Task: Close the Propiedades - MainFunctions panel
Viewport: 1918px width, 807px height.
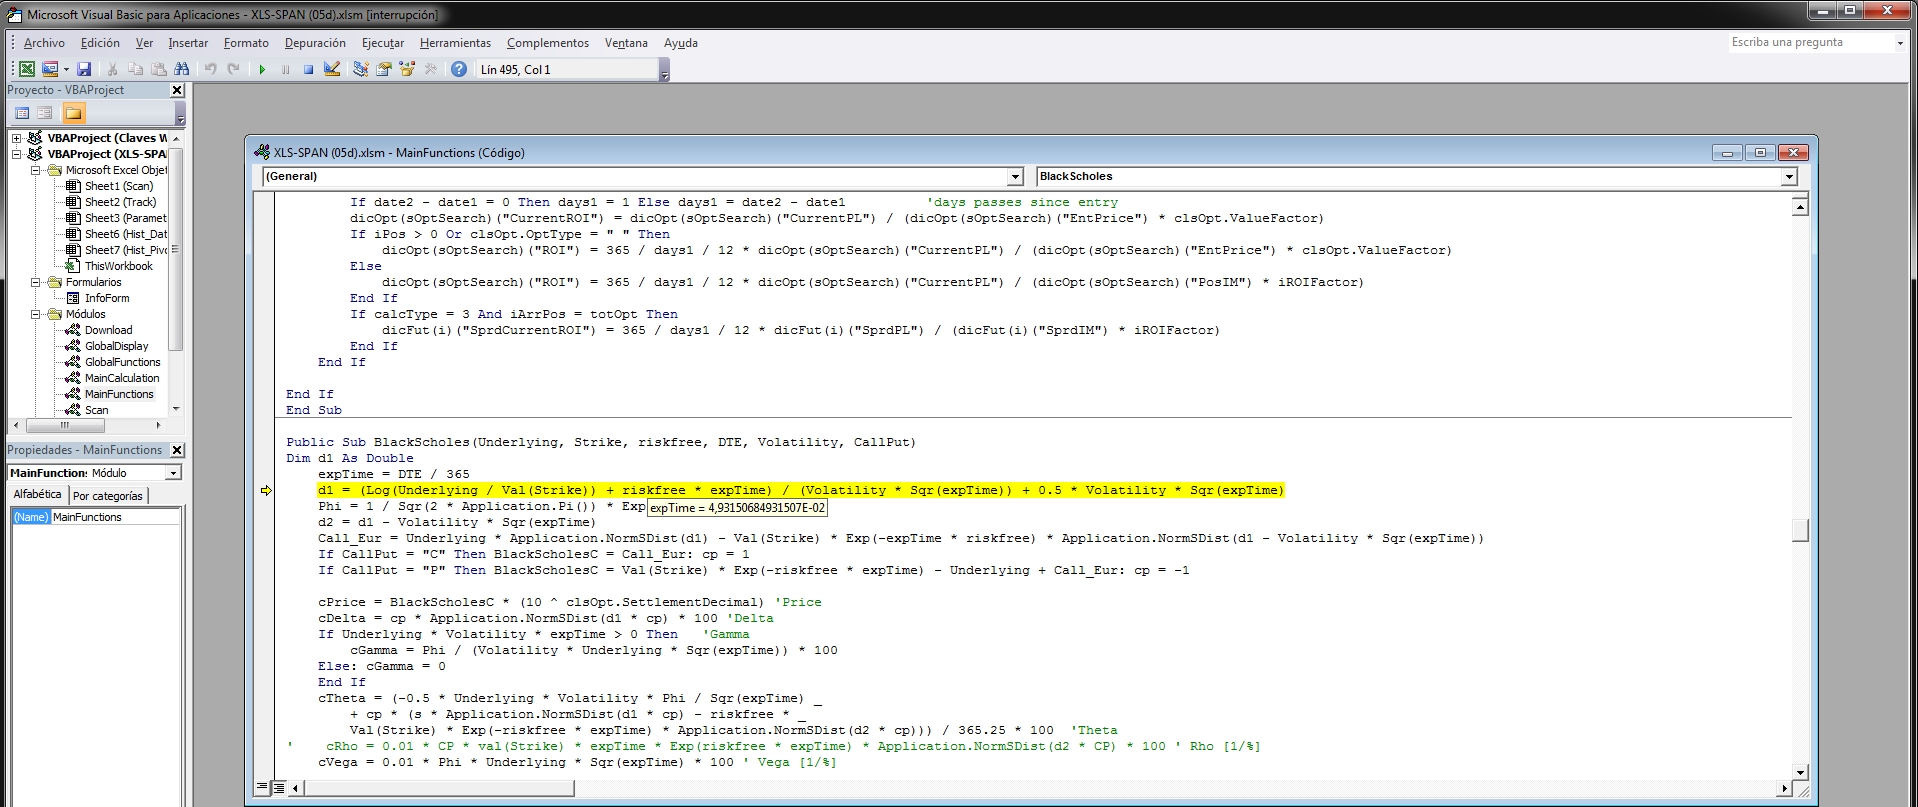Action: (177, 450)
